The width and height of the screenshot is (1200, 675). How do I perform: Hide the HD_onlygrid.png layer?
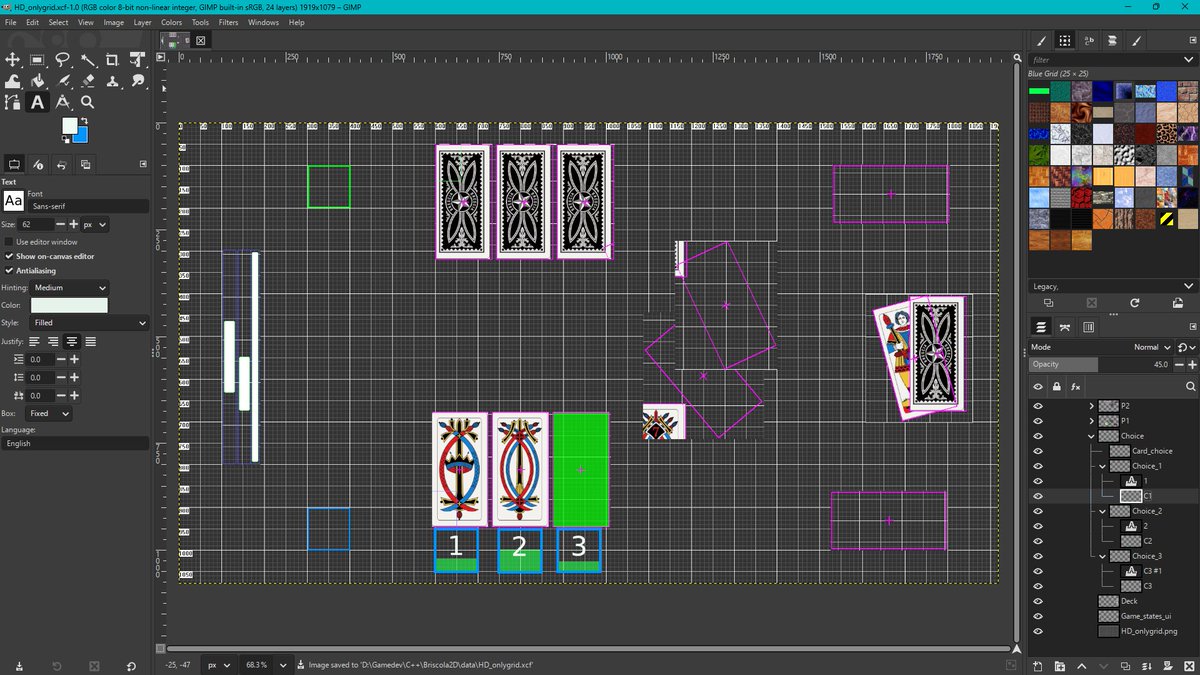[x=1037, y=631]
